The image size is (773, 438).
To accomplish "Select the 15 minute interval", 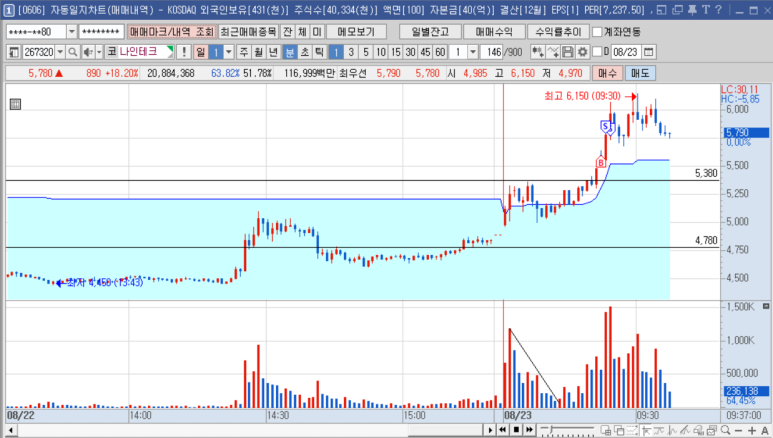I will click(x=395, y=52).
